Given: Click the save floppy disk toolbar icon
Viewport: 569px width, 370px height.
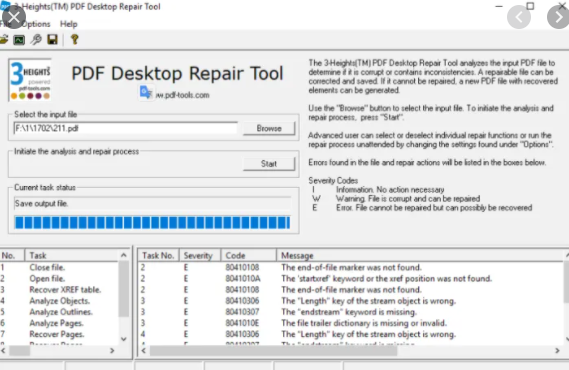Looking at the screenshot, I should (x=52, y=39).
